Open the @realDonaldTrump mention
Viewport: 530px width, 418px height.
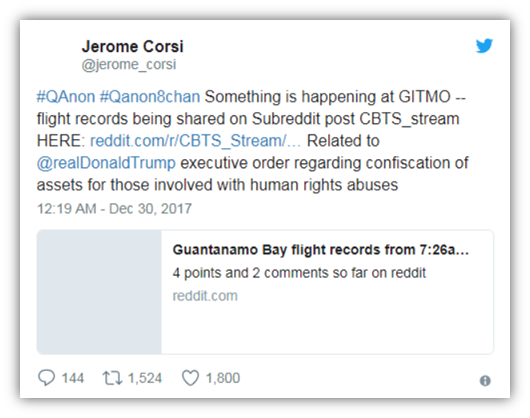(106, 163)
